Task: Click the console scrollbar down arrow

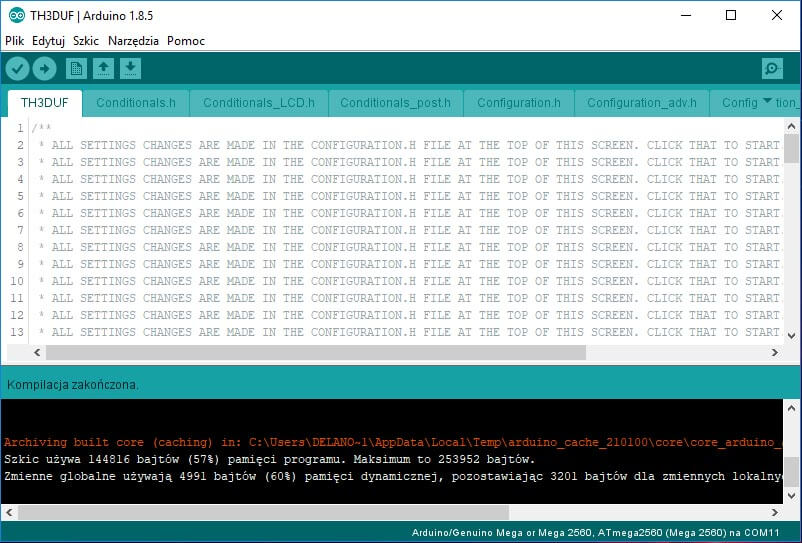Action: pyautogui.click(x=791, y=495)
